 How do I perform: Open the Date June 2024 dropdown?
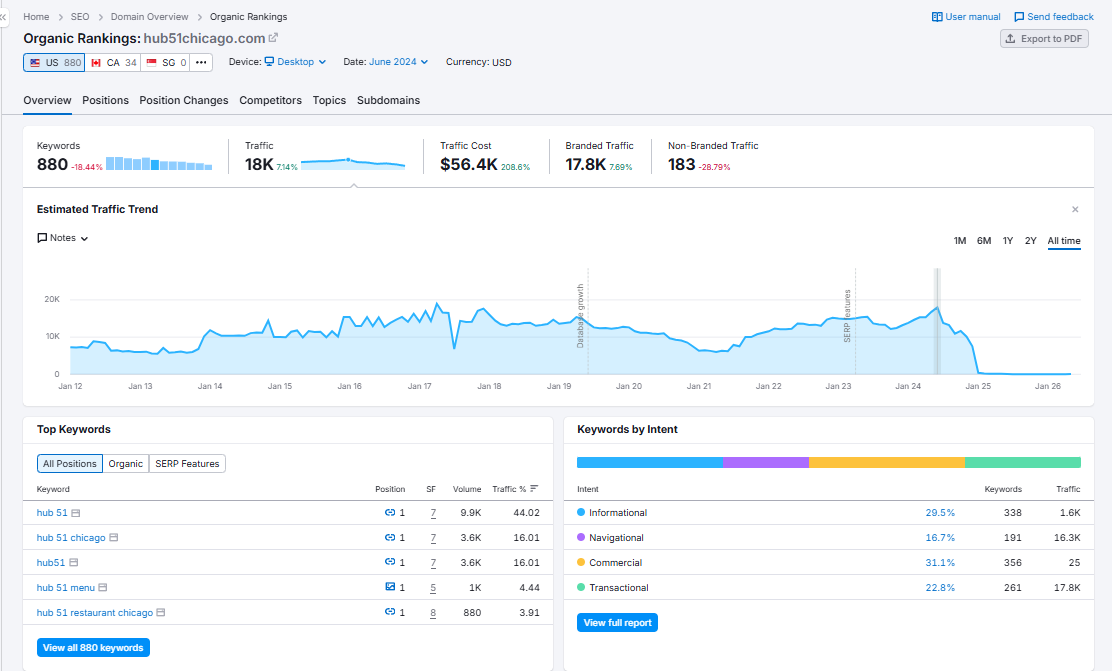pyautogui.click(x=399, y=62)
